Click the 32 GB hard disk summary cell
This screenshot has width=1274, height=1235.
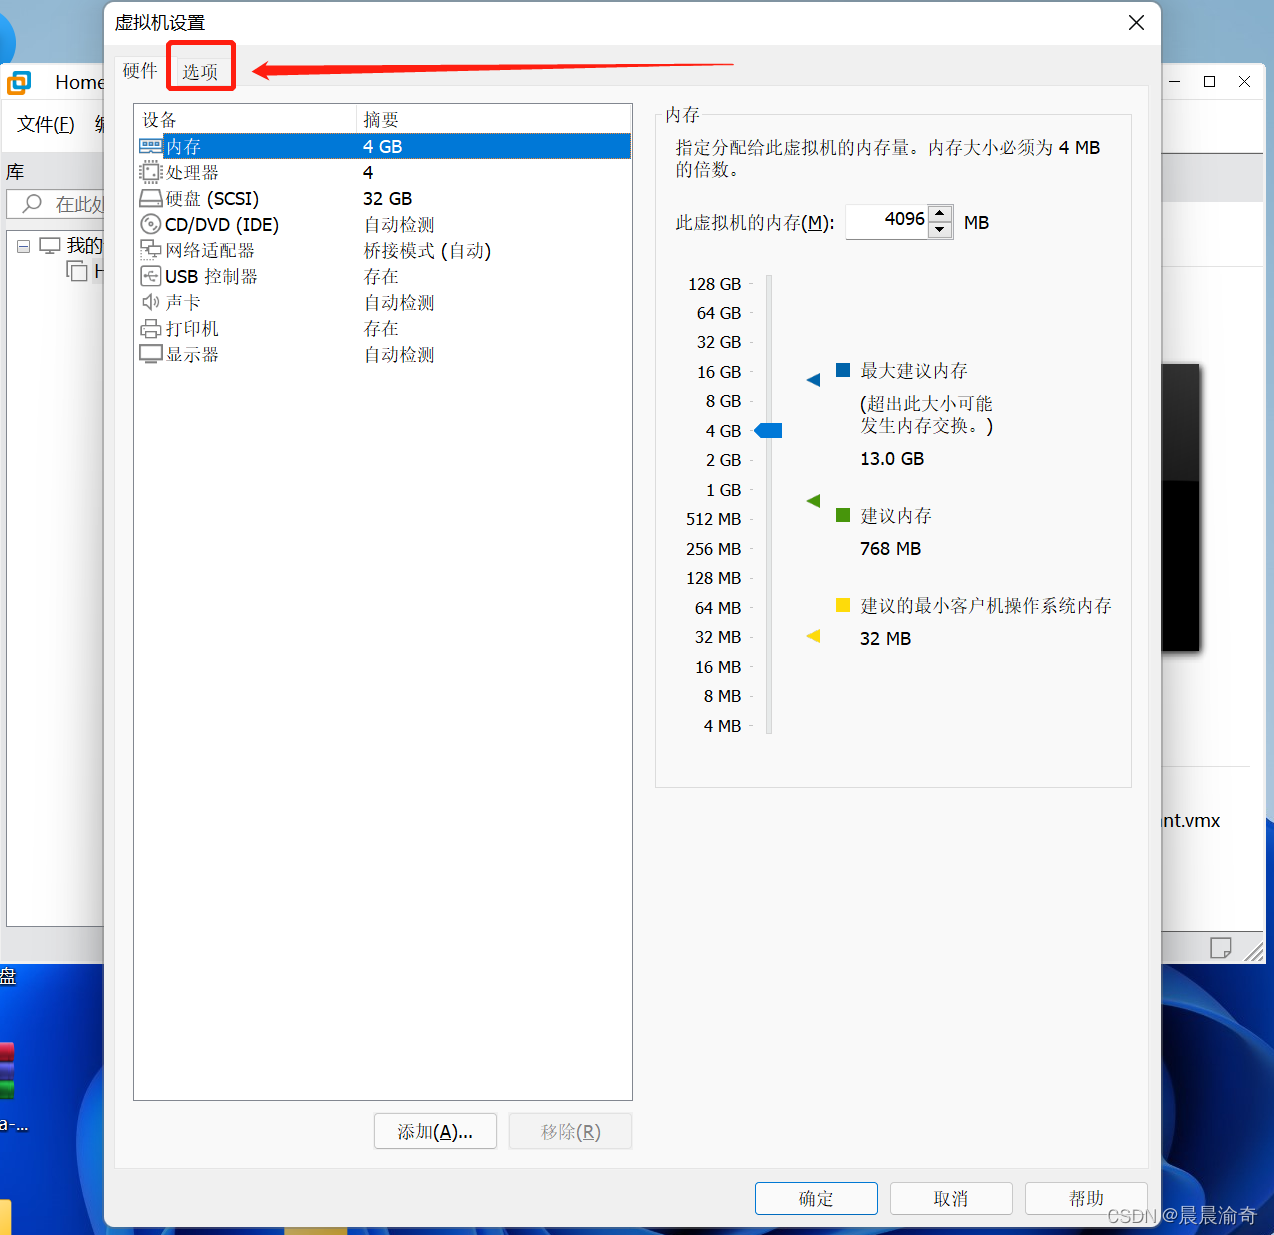[x=388, y=198]
